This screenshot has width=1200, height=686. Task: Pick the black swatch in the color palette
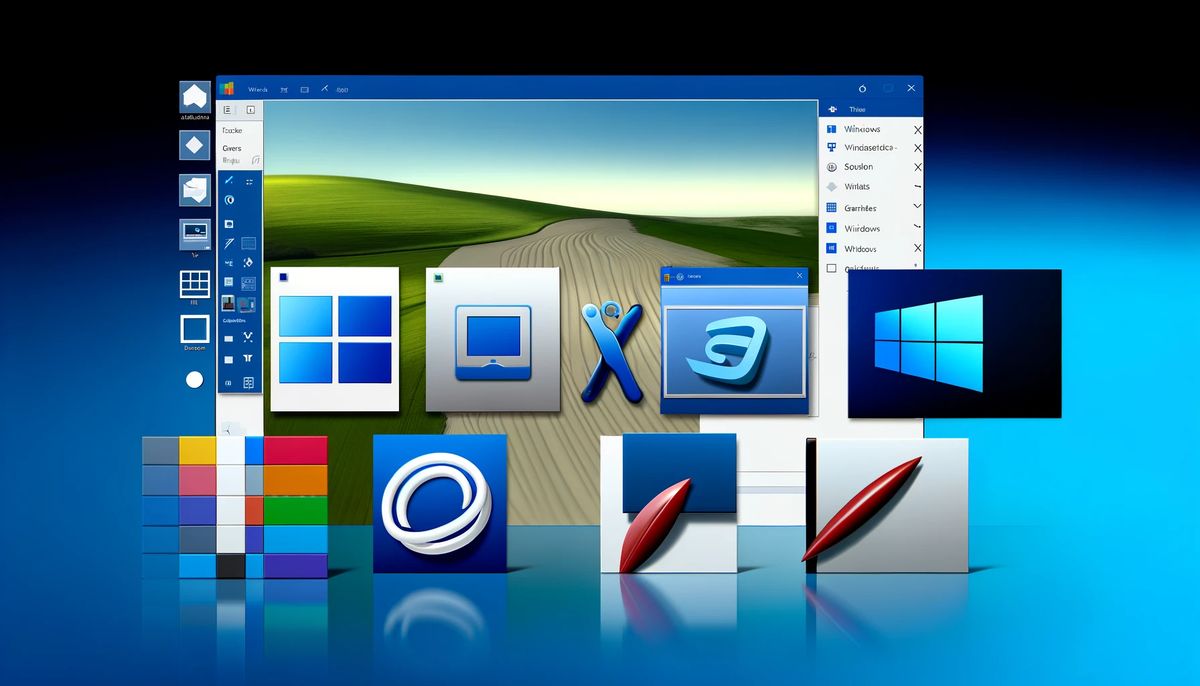click(x=231, y=566)
